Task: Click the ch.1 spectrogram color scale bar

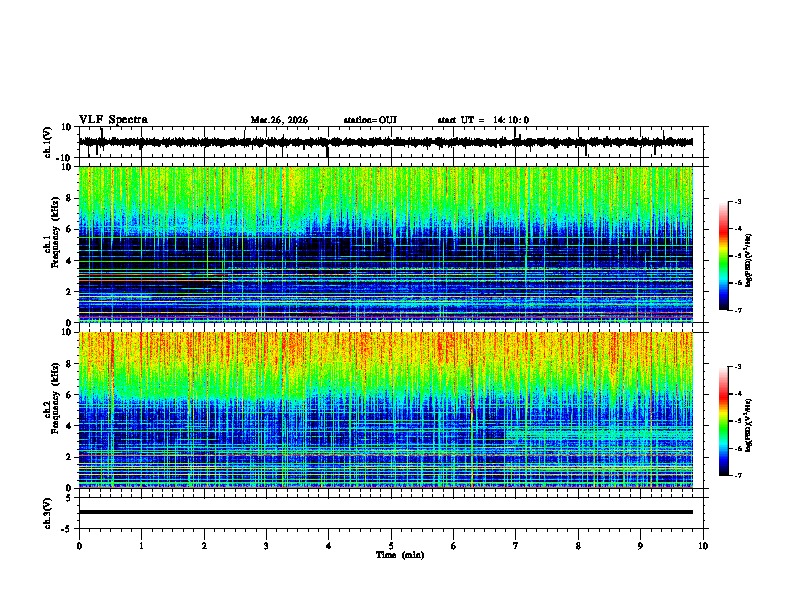Action: [x=724, y=256]
